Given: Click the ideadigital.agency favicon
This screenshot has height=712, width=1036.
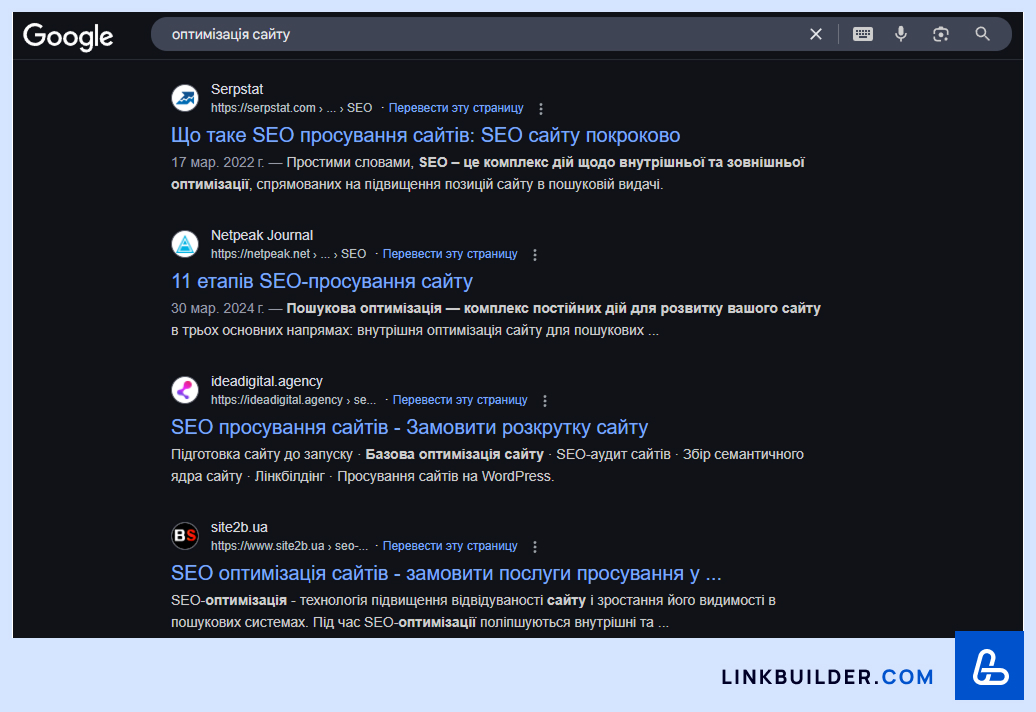Looking at the screenshot, I should pos(185,390).
